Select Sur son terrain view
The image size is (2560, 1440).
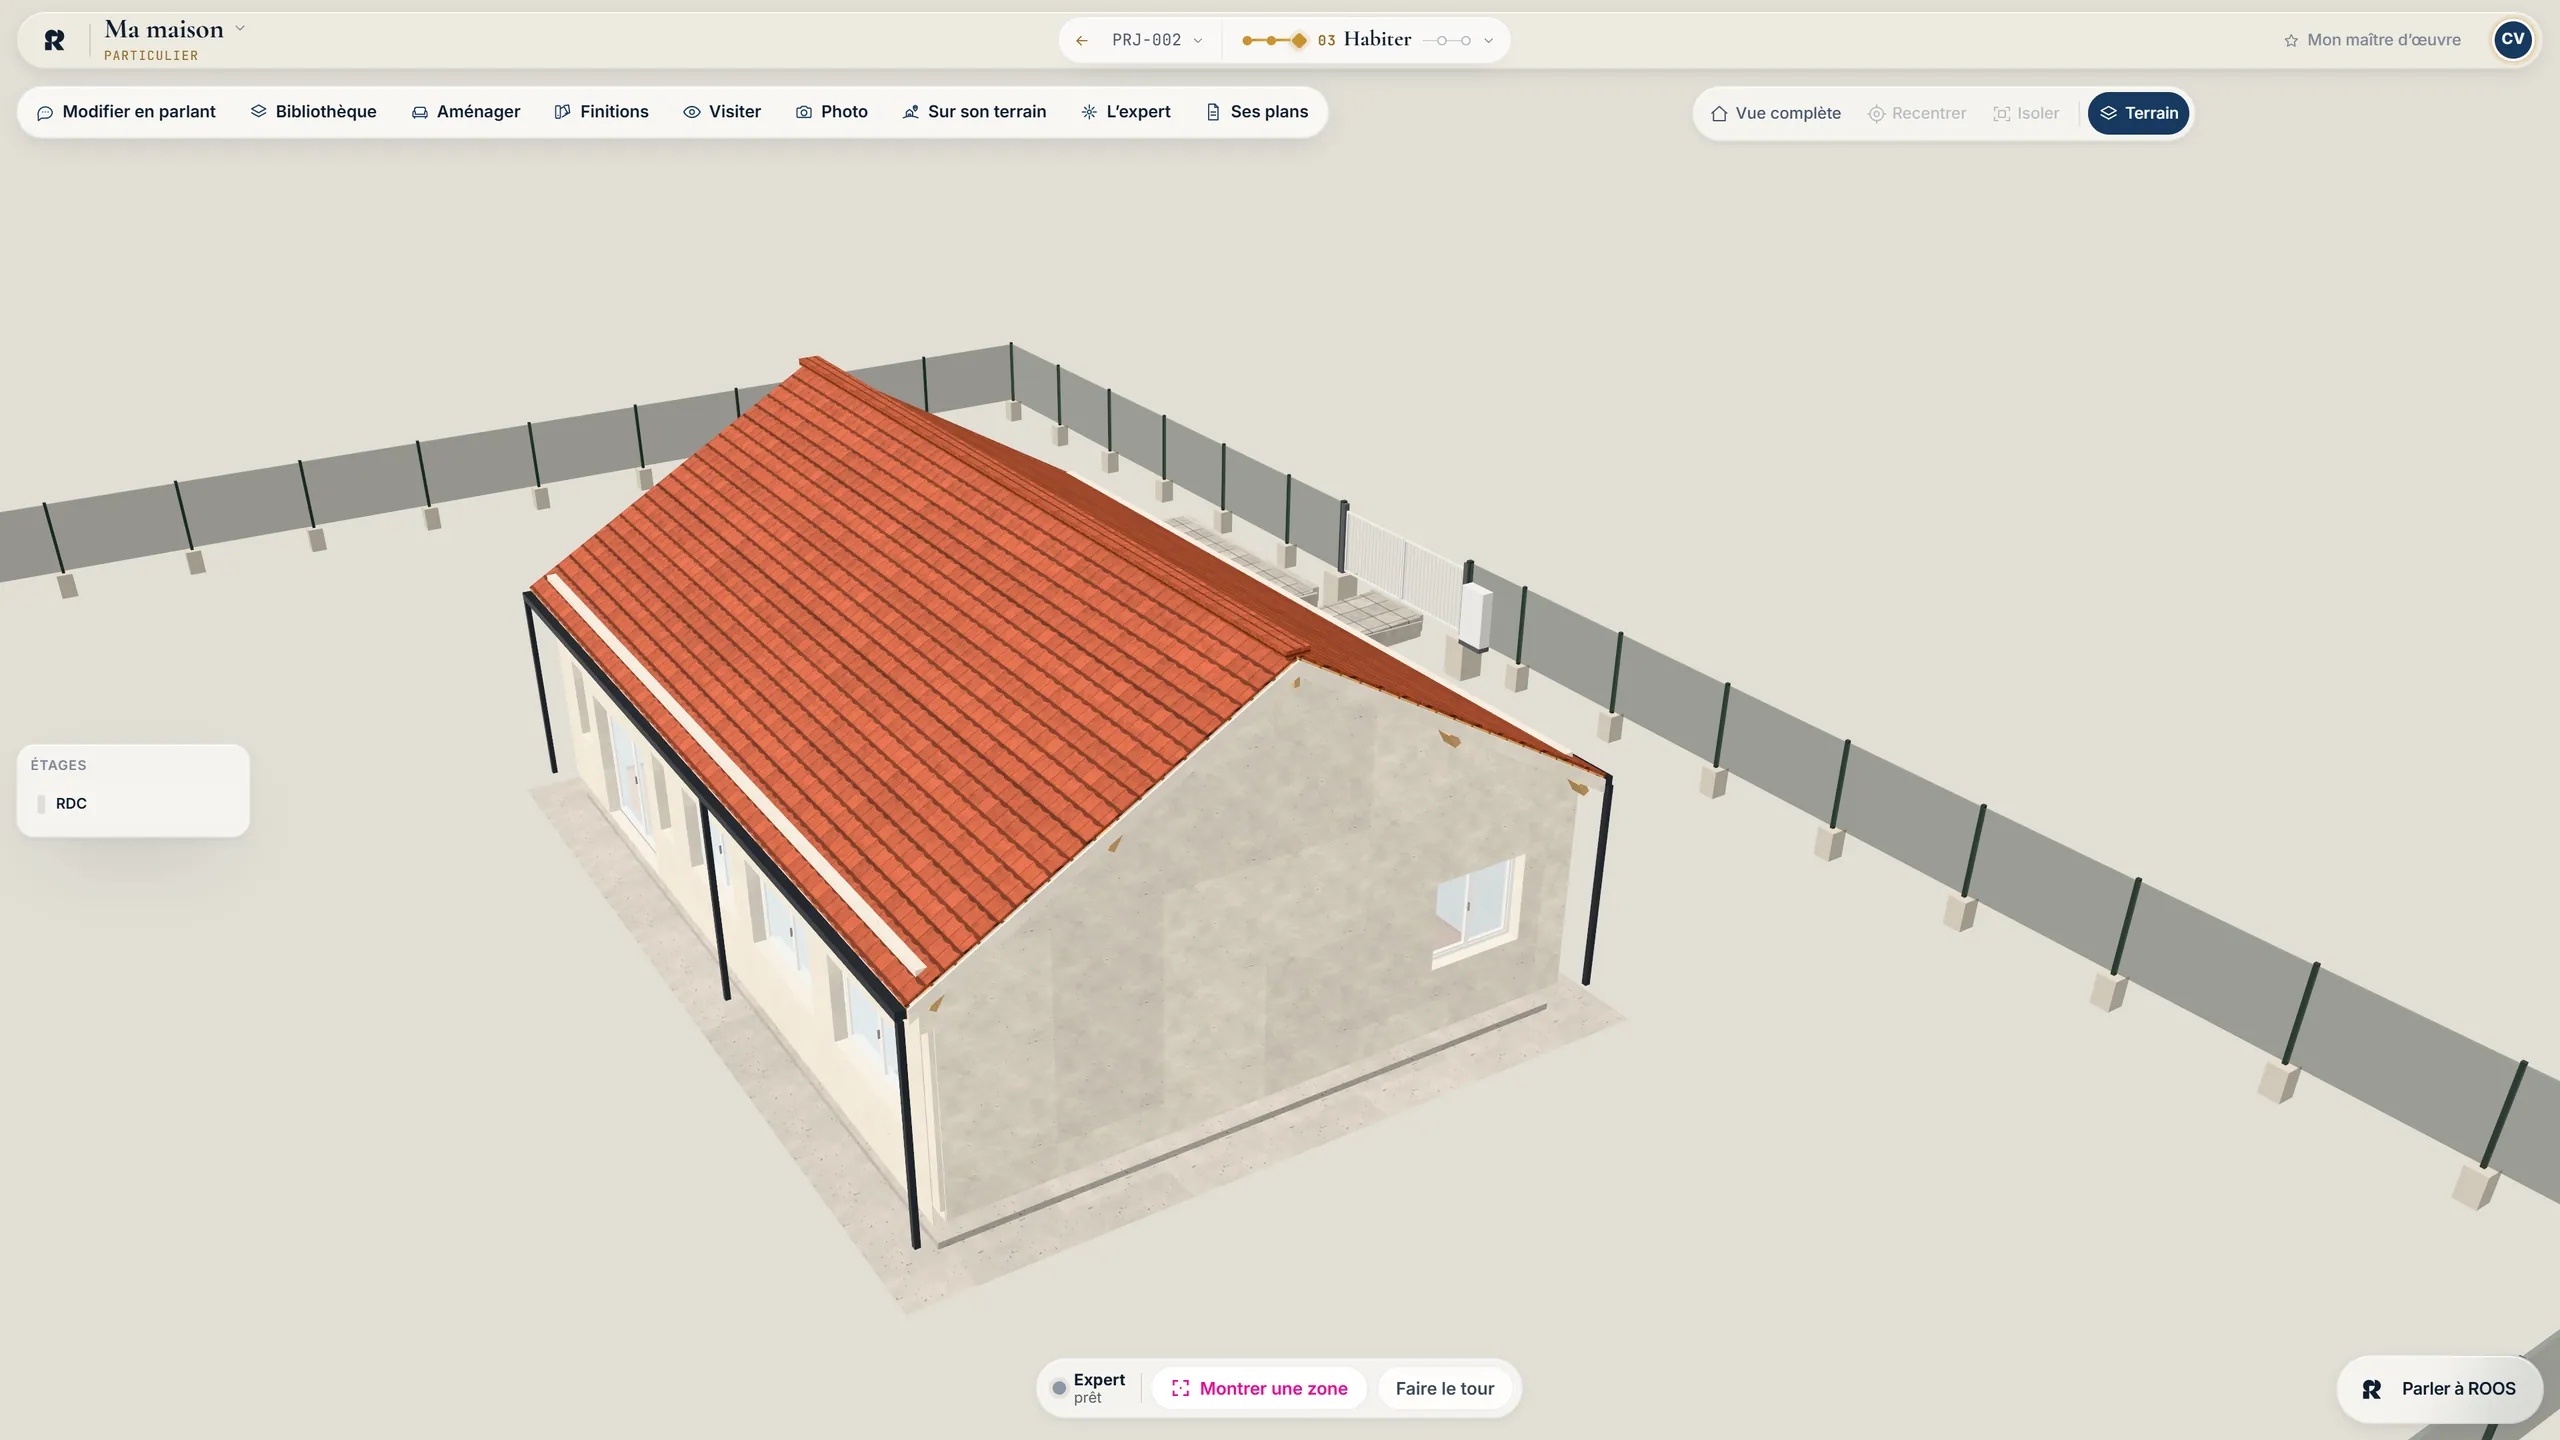(x=974, y=112)
